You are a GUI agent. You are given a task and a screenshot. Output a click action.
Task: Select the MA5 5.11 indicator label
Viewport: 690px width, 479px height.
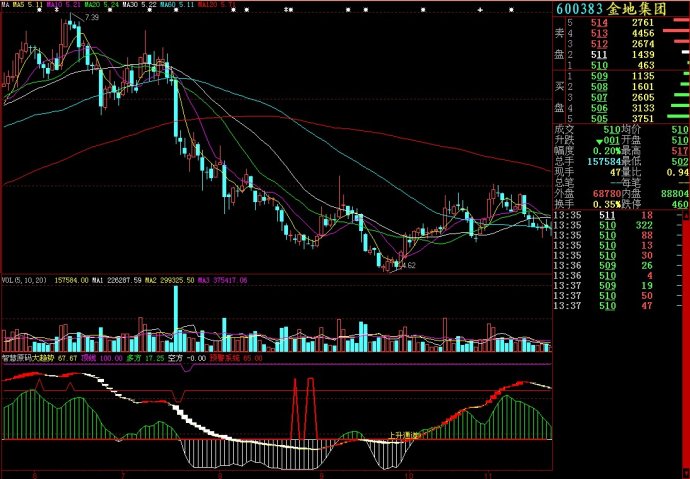coord(28,4)
